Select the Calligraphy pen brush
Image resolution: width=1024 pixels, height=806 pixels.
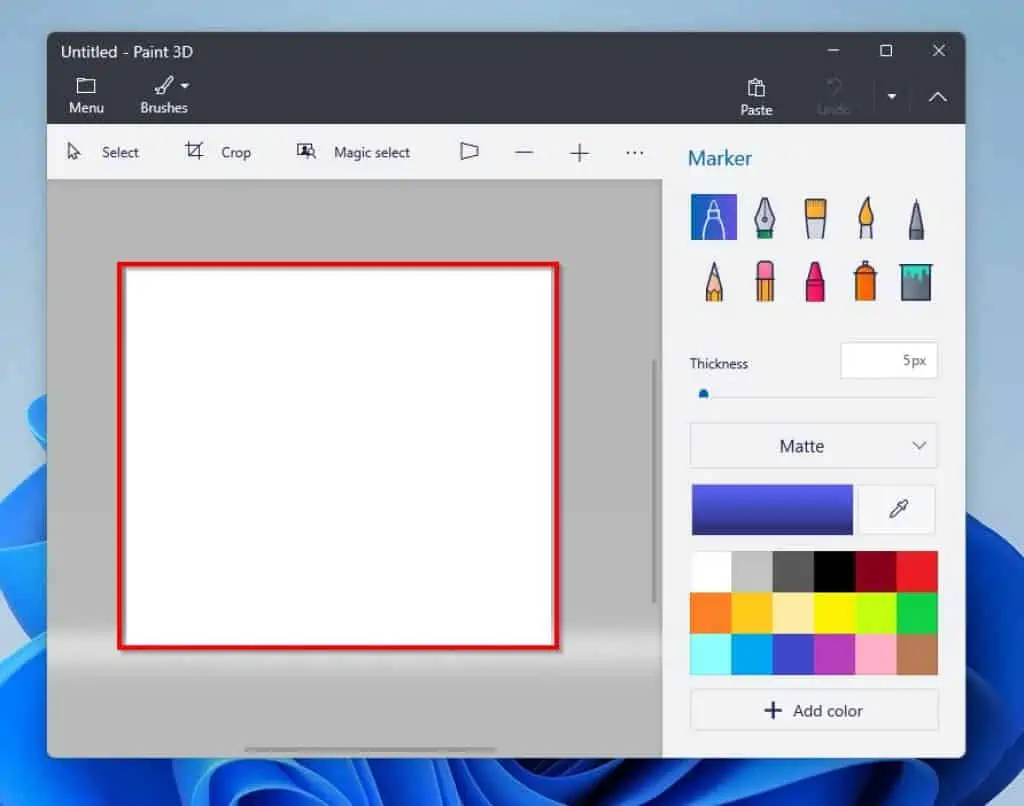764,217
